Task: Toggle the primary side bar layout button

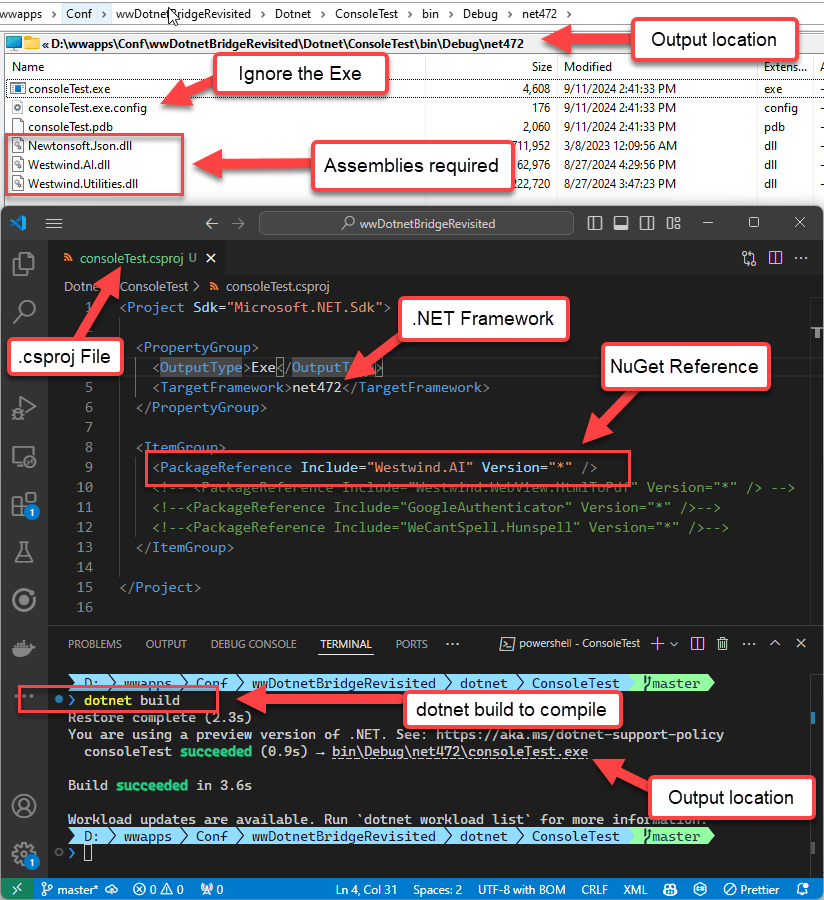Action: tap(596, 223)
